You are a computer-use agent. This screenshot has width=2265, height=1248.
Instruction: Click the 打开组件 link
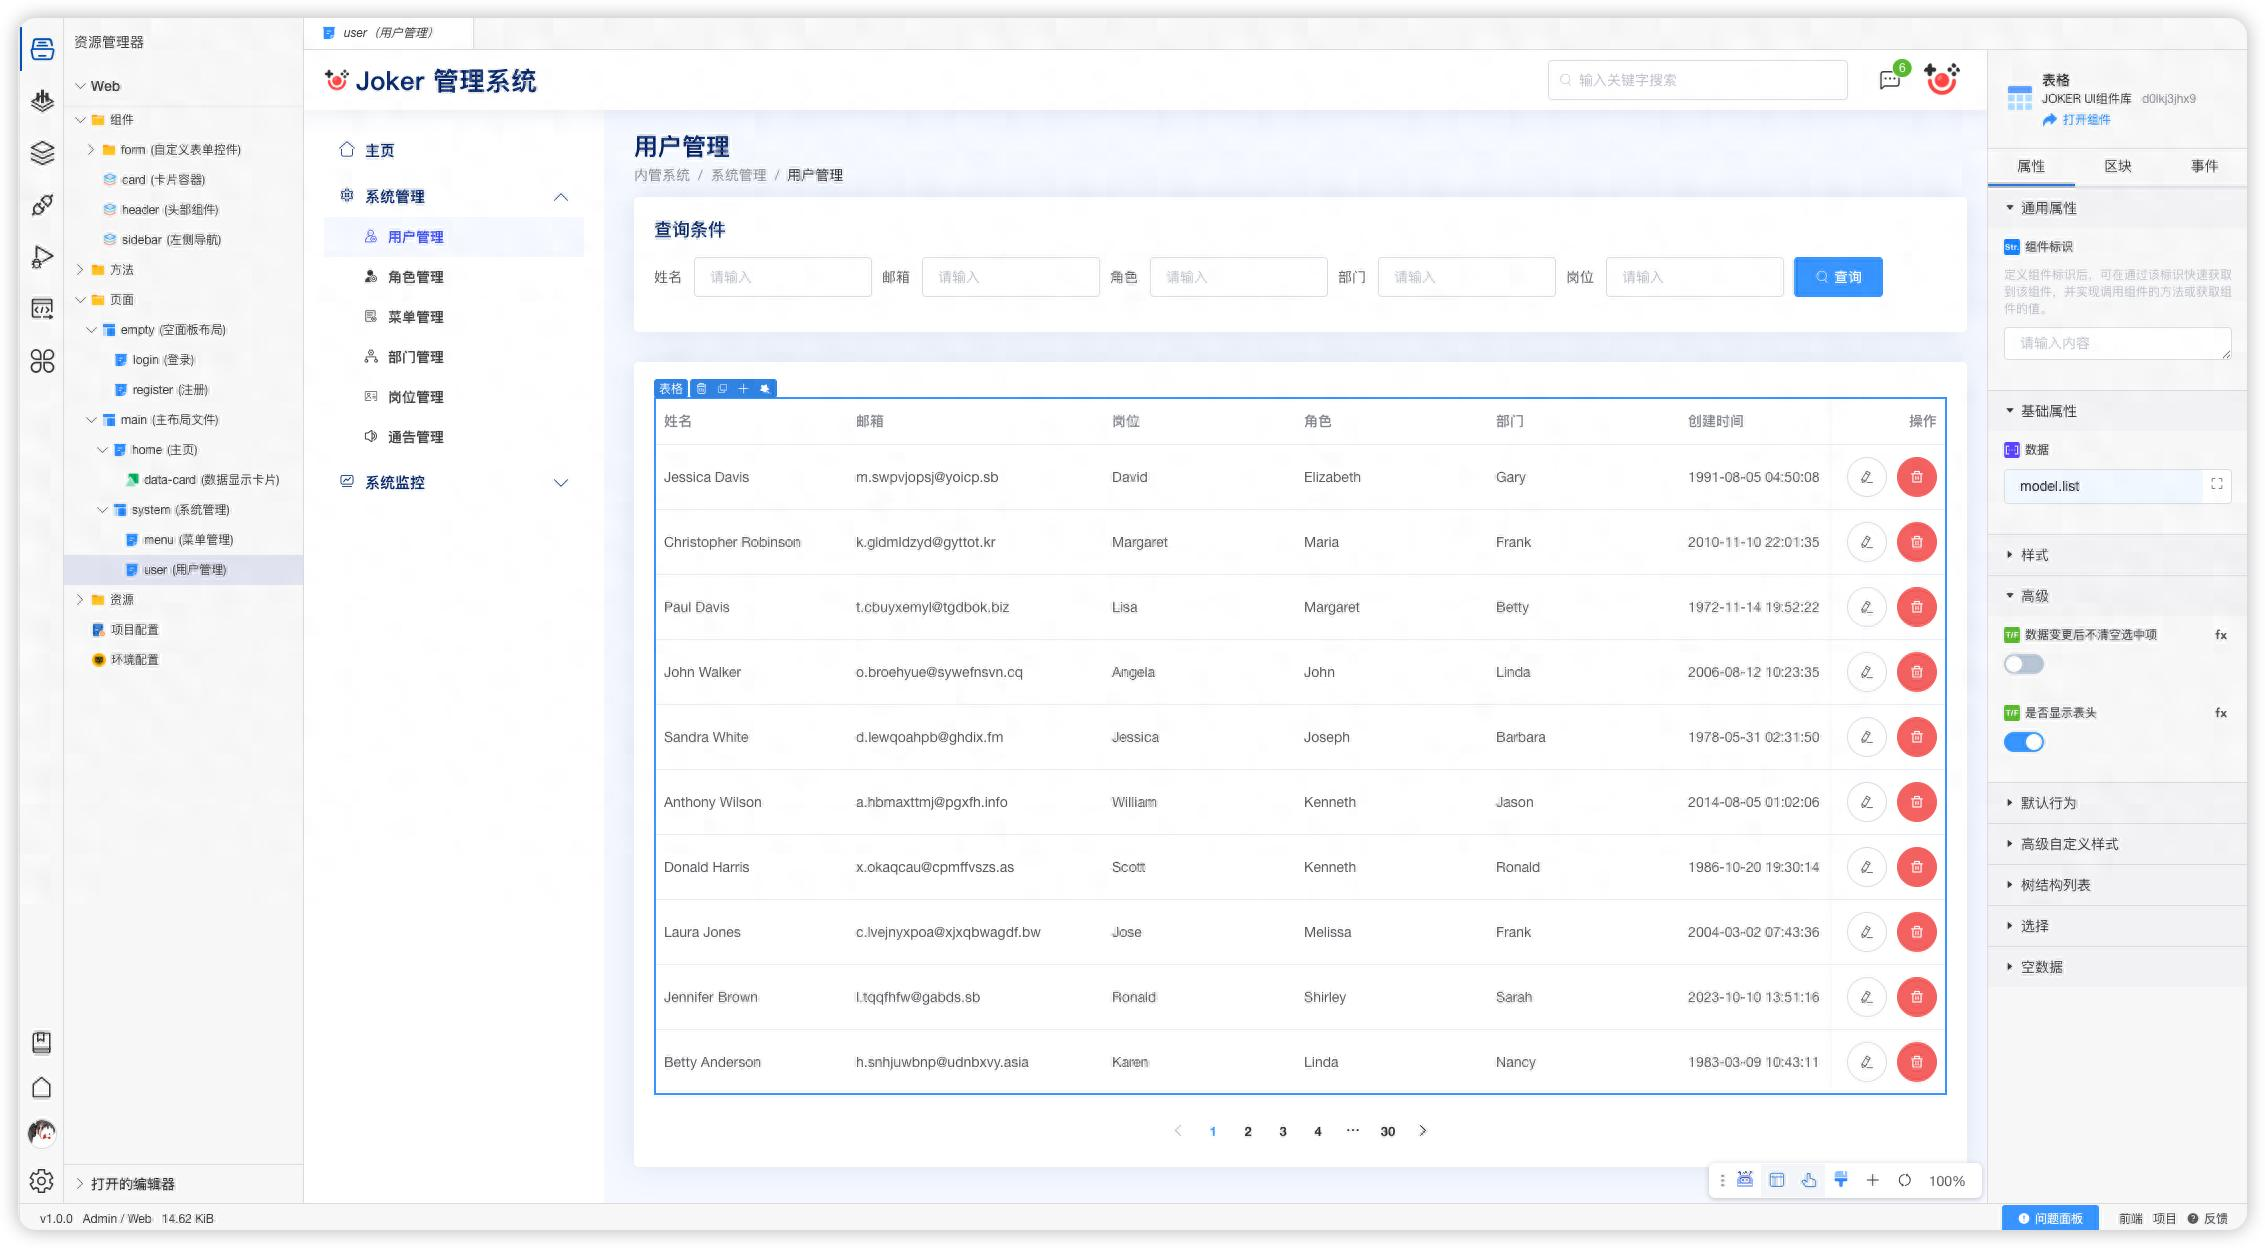tap(2085, 120)
